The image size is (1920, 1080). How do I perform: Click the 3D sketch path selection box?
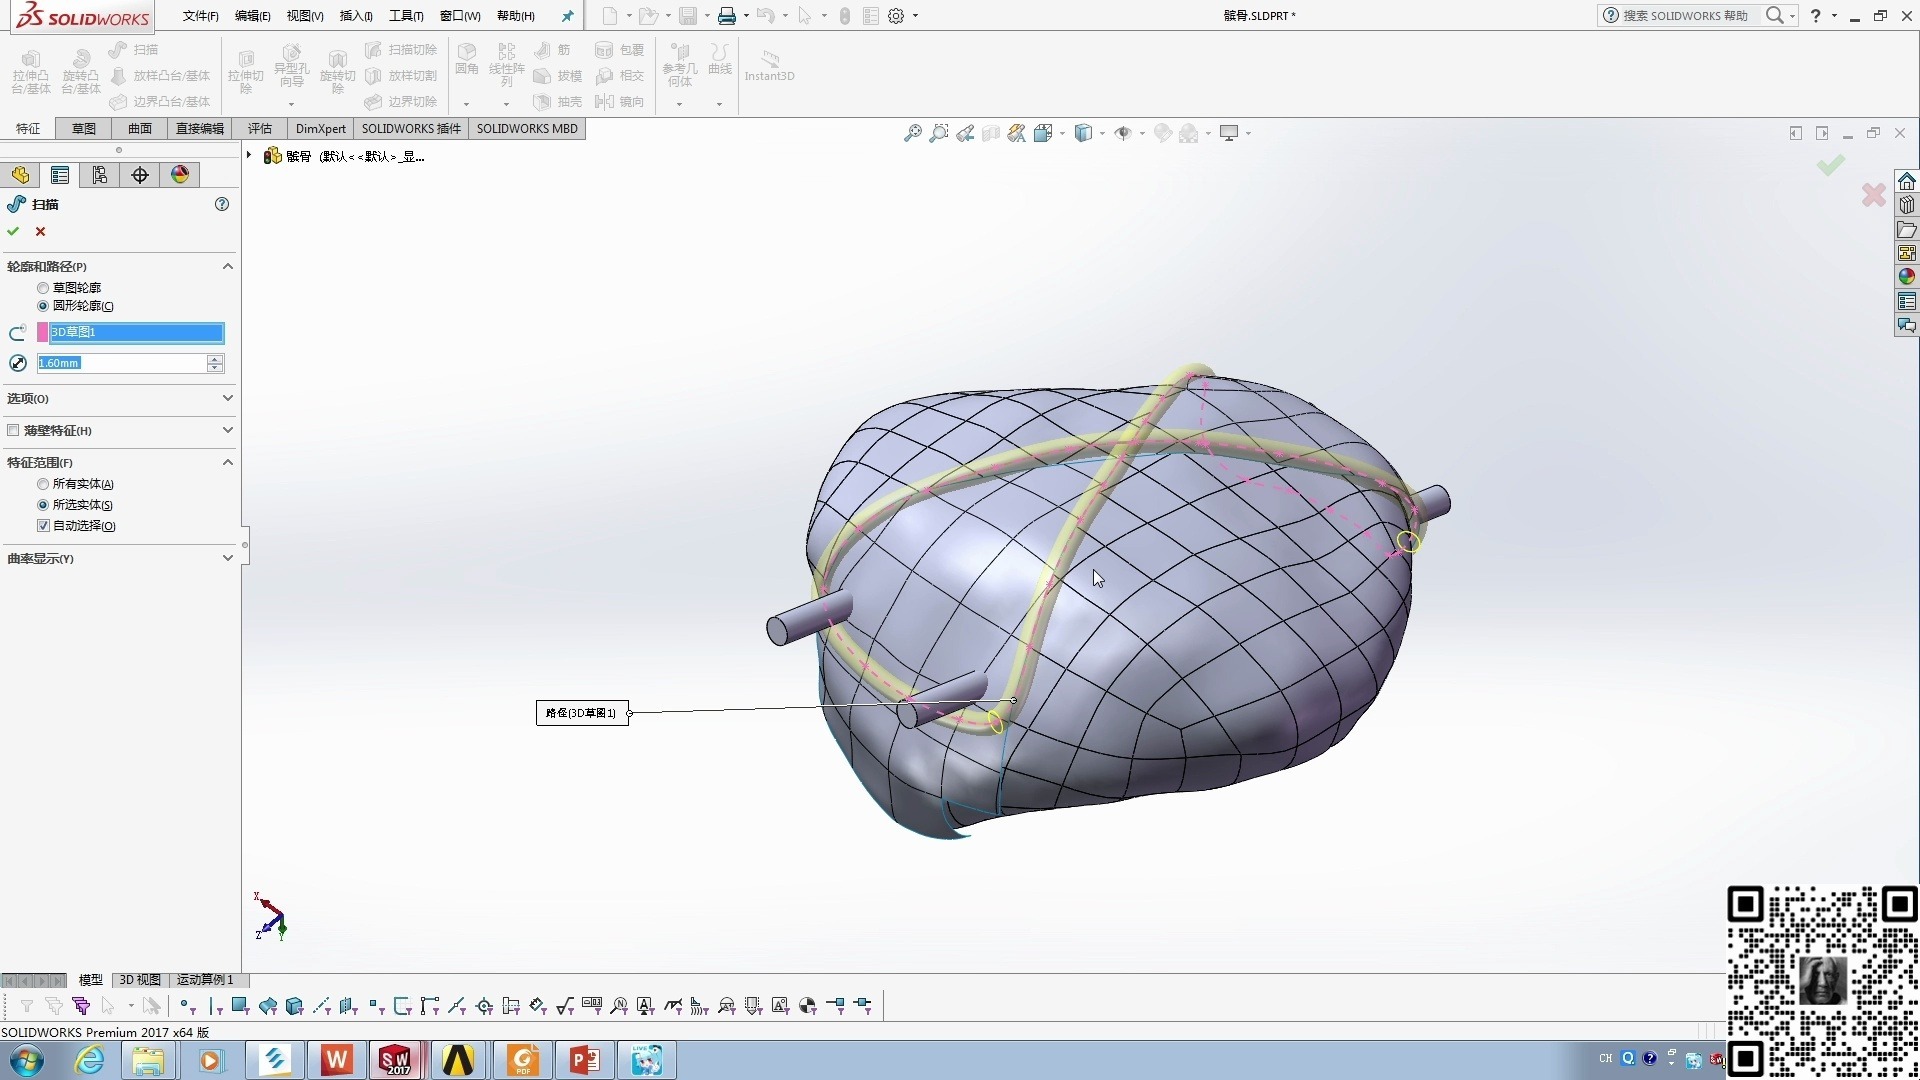point(137,332)
